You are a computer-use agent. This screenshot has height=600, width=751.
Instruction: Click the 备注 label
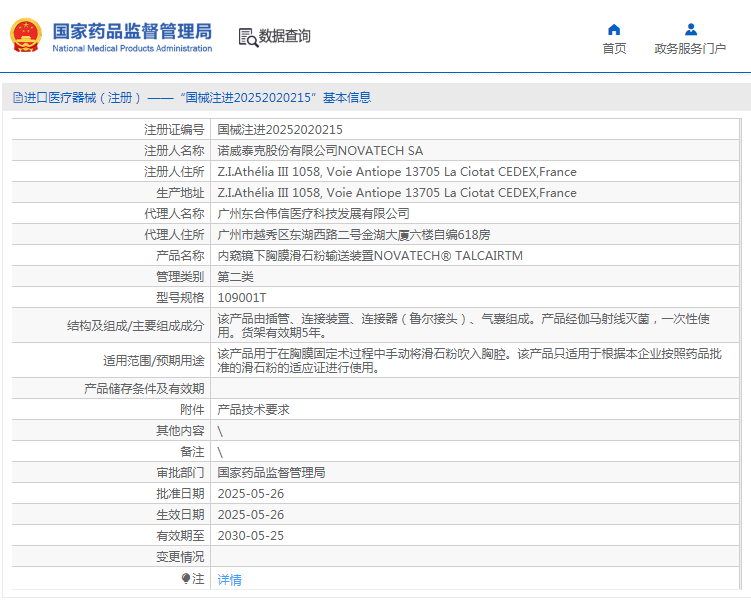coord(192,452)
